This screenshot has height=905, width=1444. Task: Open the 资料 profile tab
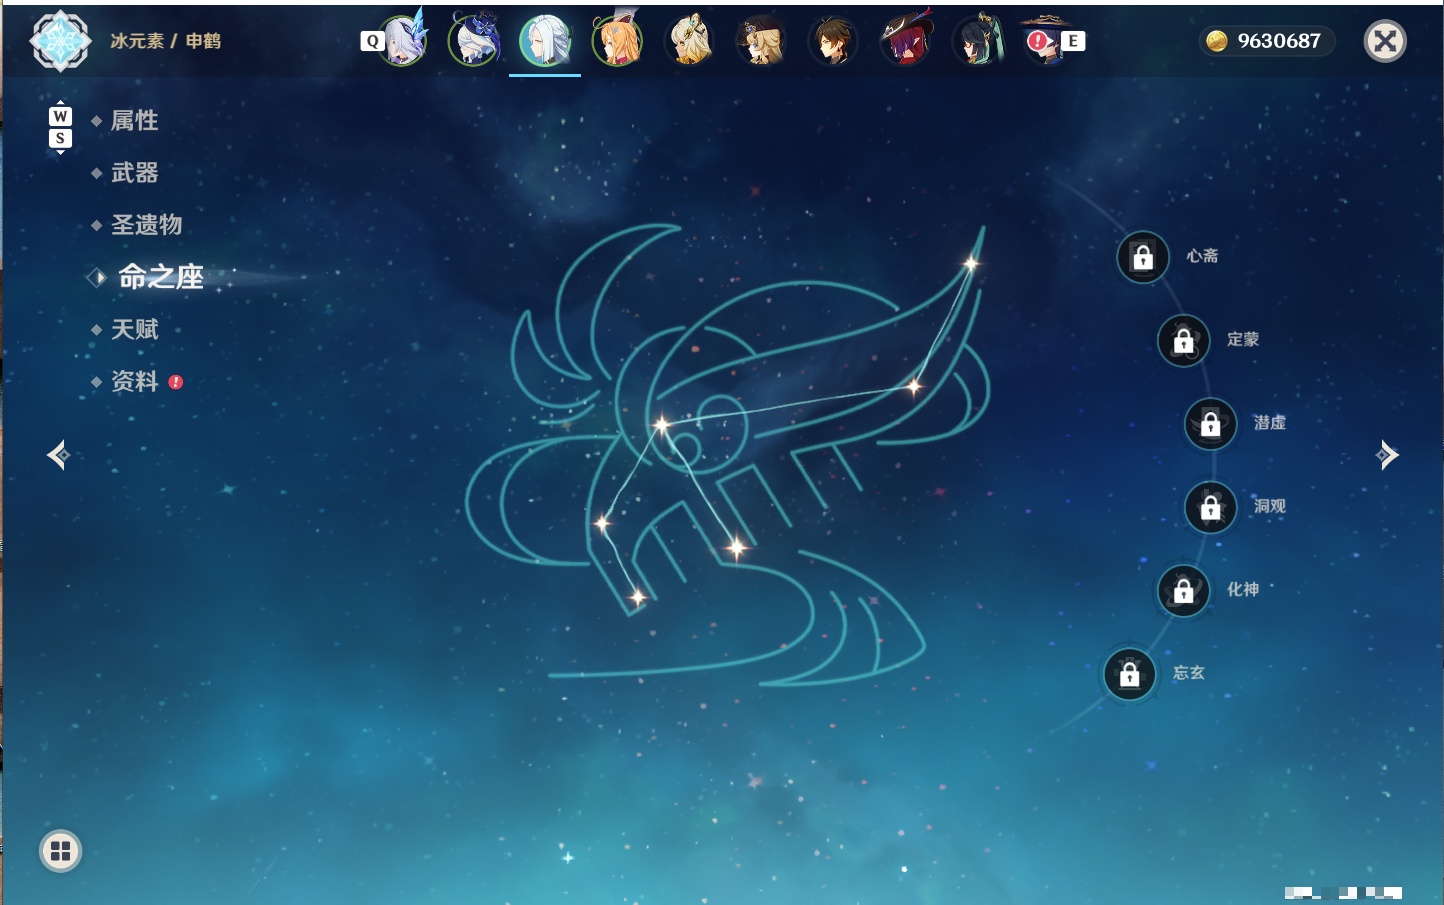[134, 381]
